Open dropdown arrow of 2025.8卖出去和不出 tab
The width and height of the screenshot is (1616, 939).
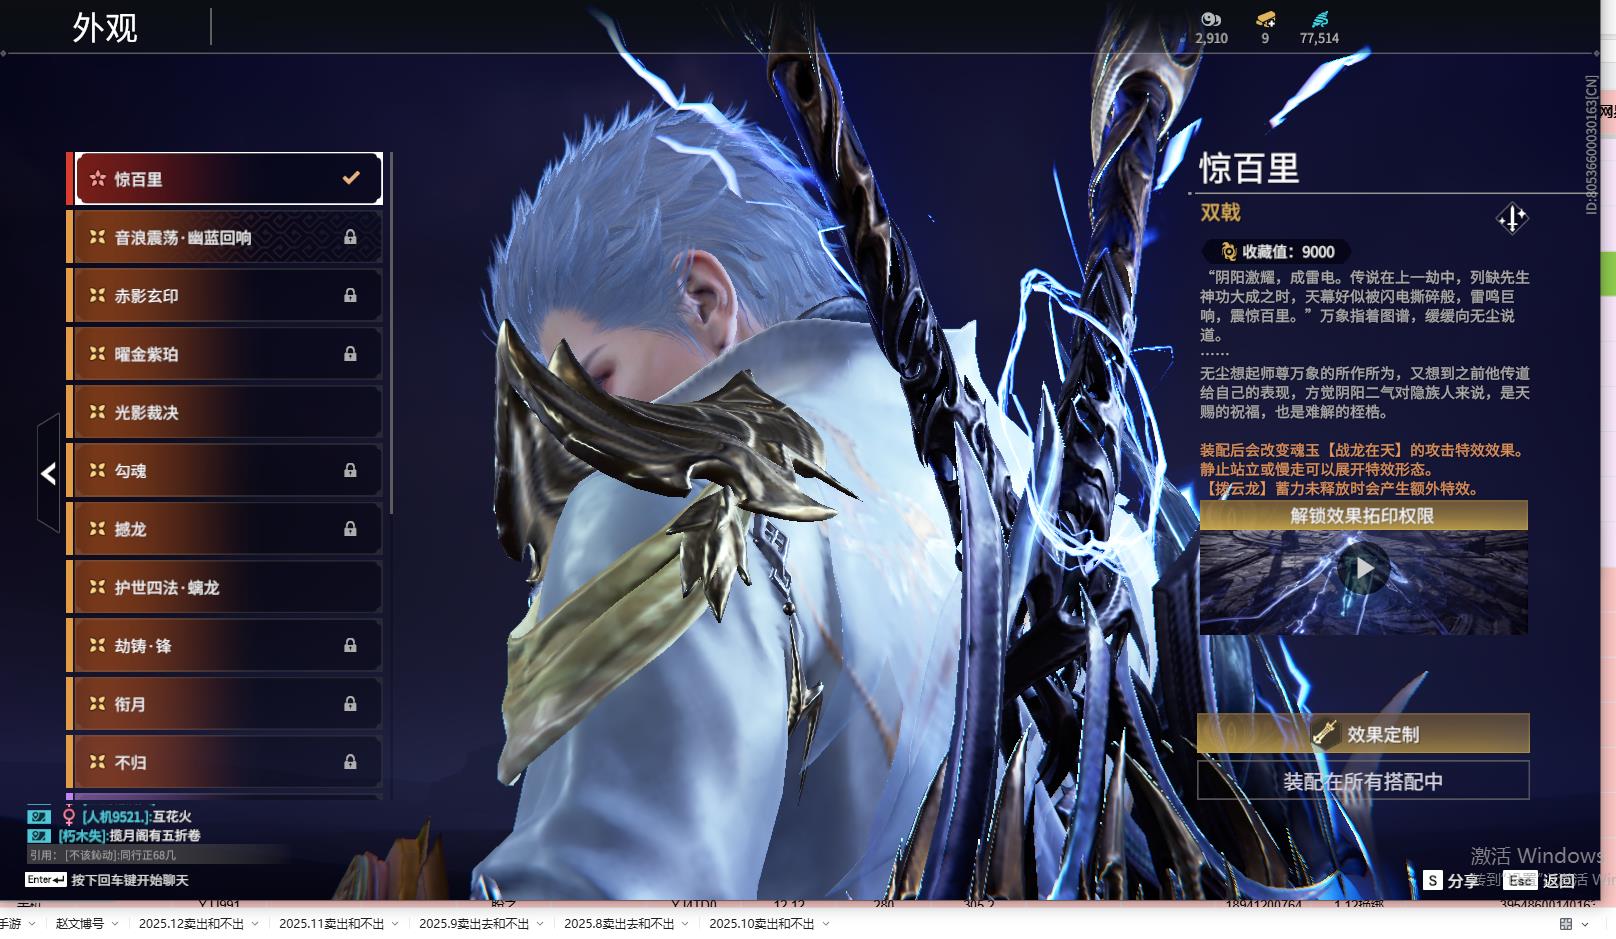tap(685, 924)
